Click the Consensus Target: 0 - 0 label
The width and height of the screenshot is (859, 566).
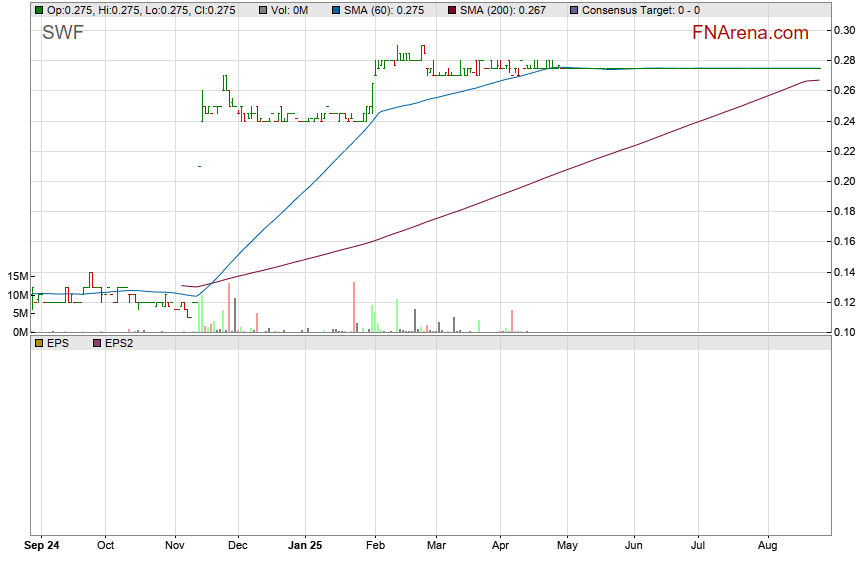pyautogui.click(x=640, y=10)
